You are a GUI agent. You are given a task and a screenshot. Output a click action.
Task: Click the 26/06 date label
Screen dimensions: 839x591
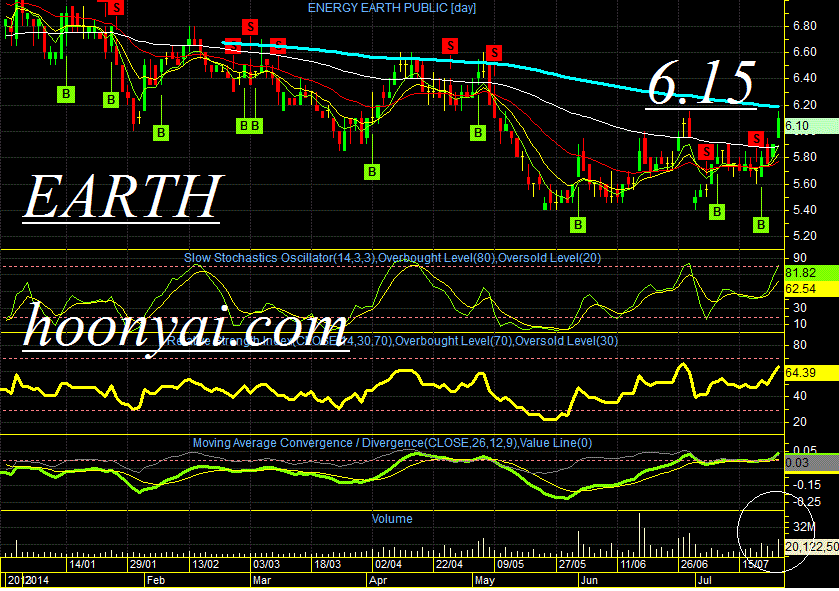pyautogui.click(x=694, y=564)
